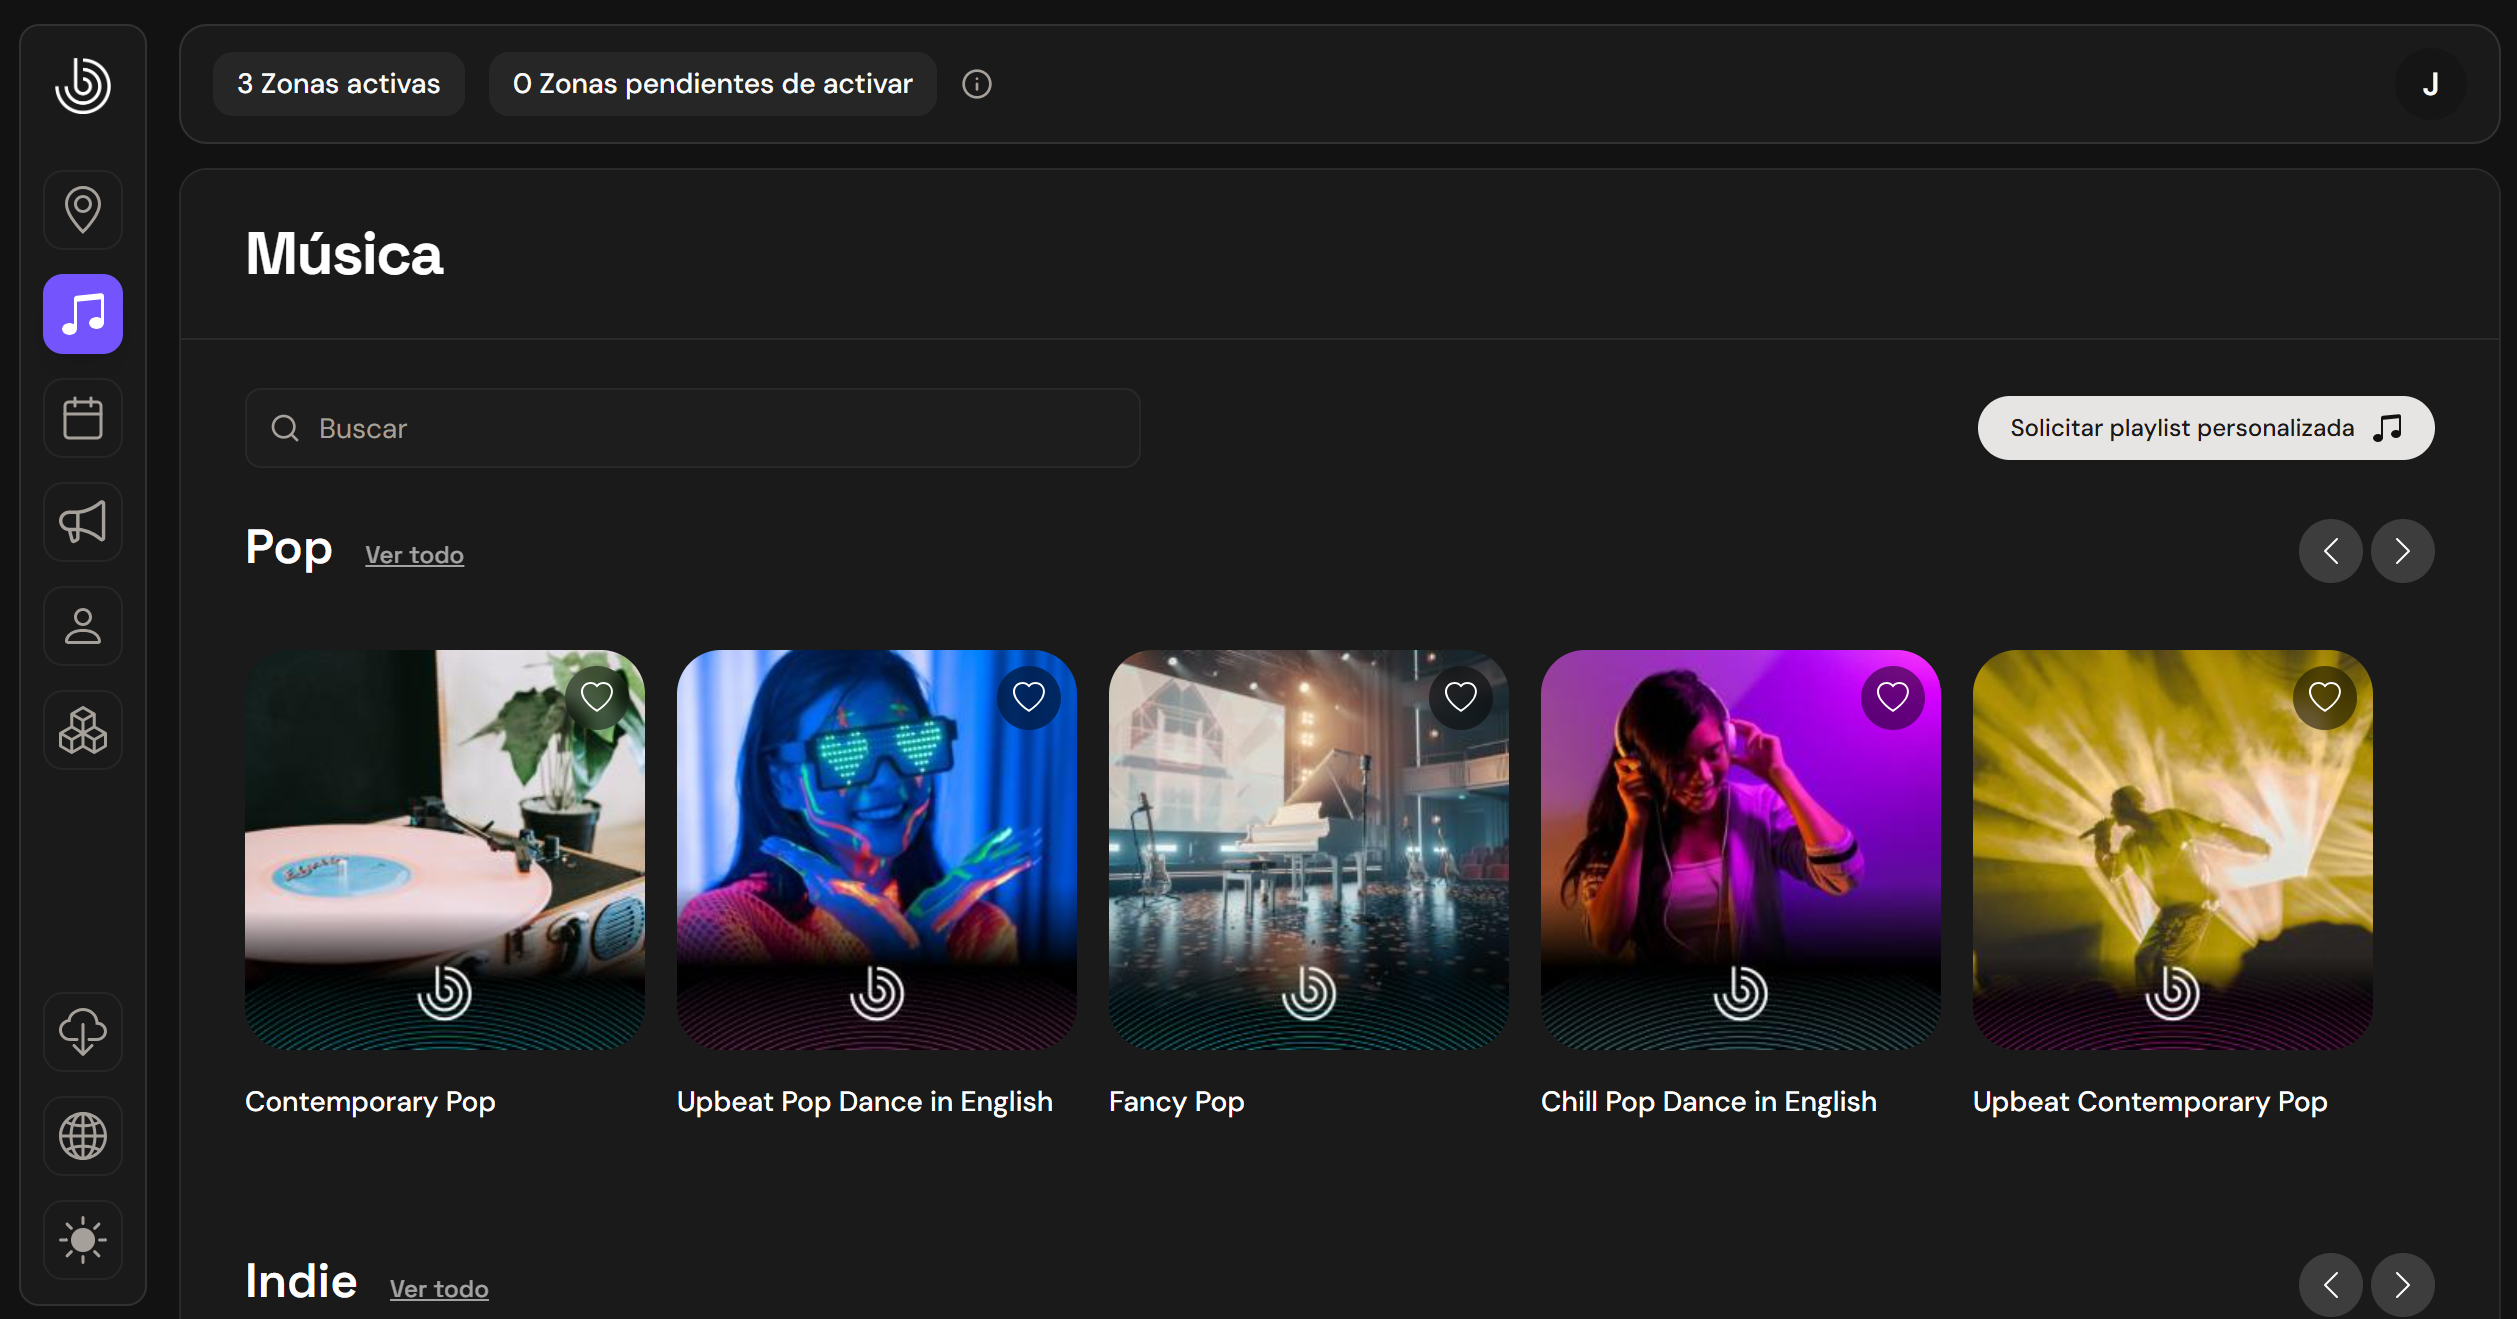This screenshot has height=1319, width=2517.
Task: Toggle light mode with sun icon
Action: tap(83, 1239)
